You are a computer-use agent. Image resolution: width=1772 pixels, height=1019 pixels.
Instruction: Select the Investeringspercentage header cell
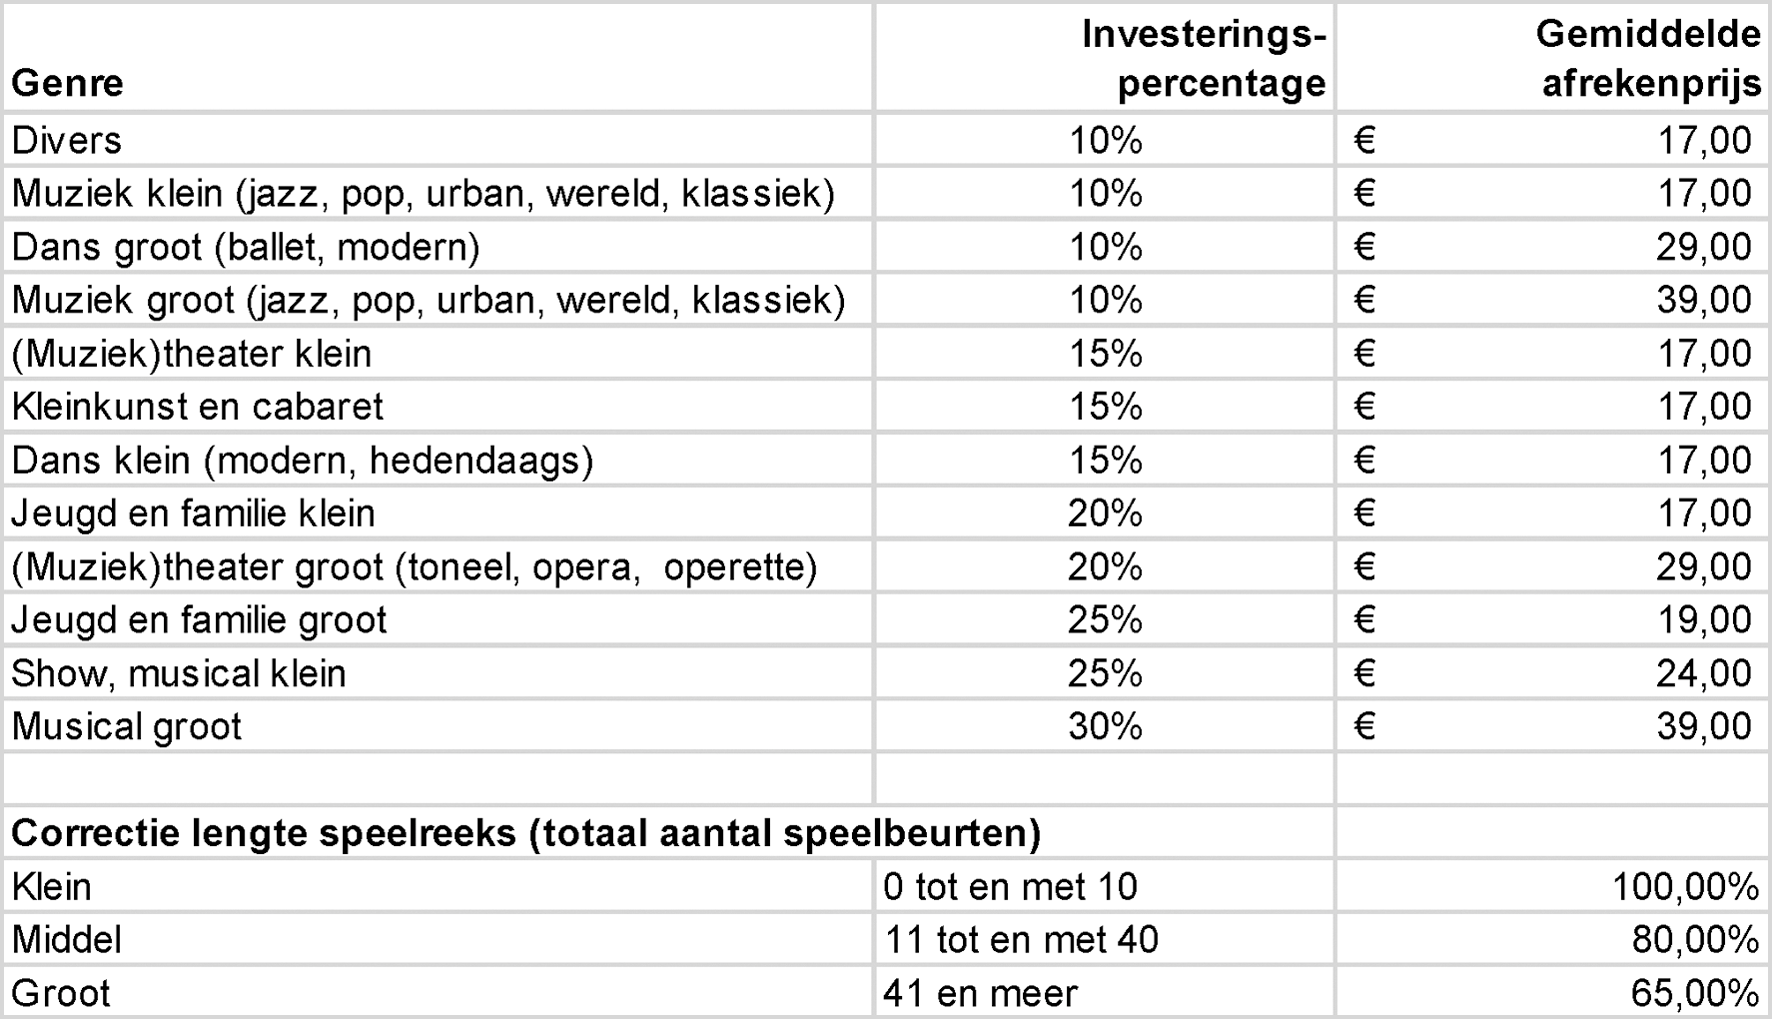[x=1203, y=59]
